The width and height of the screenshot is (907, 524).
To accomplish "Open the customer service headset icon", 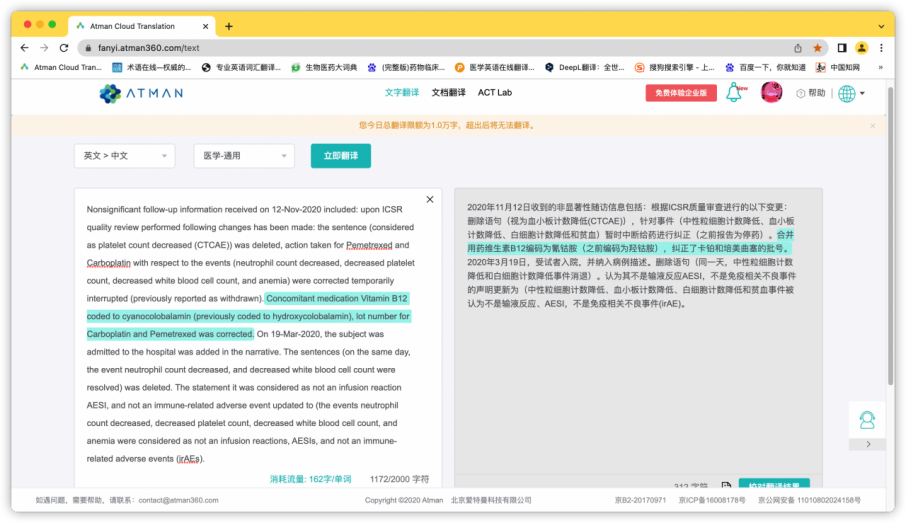I will pos(867,420).
